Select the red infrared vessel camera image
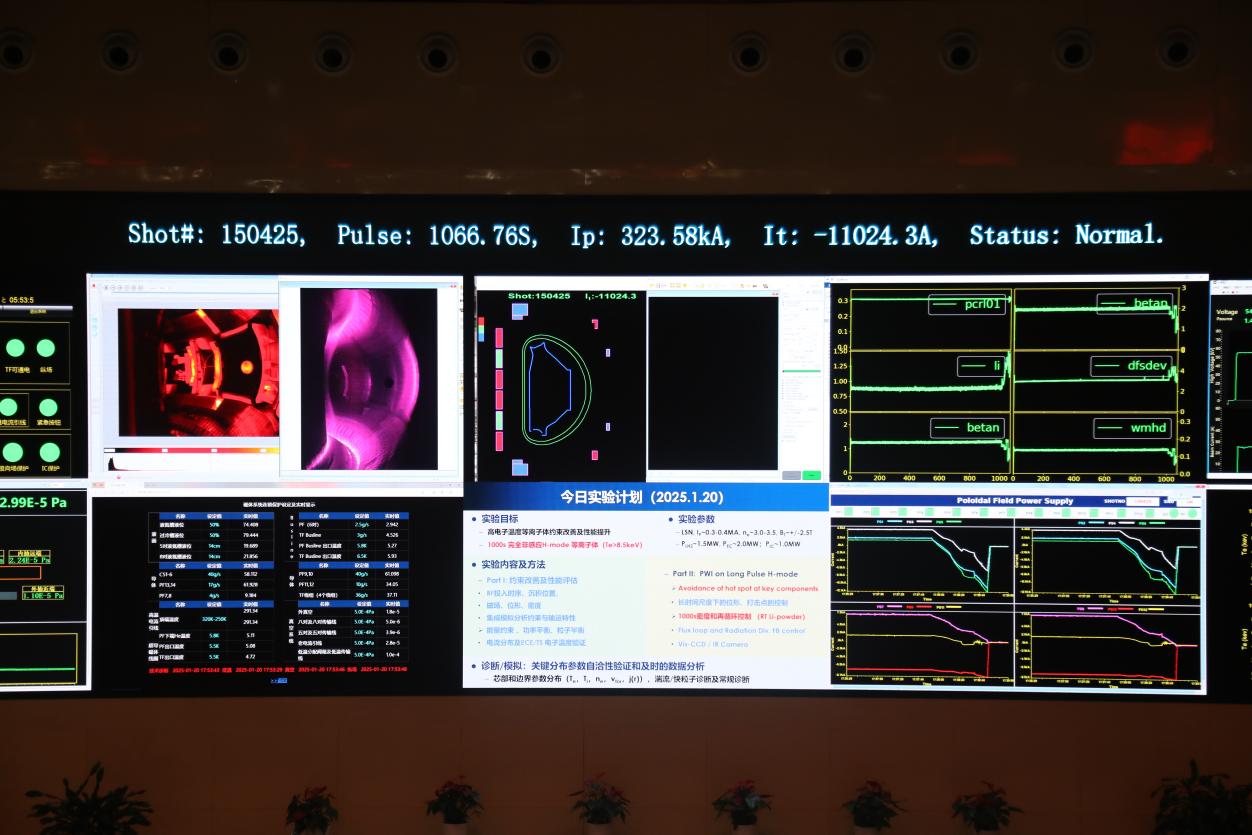The width and height of the screenshot is (1252, 835). pyautogui.click(x=197, y=372)
